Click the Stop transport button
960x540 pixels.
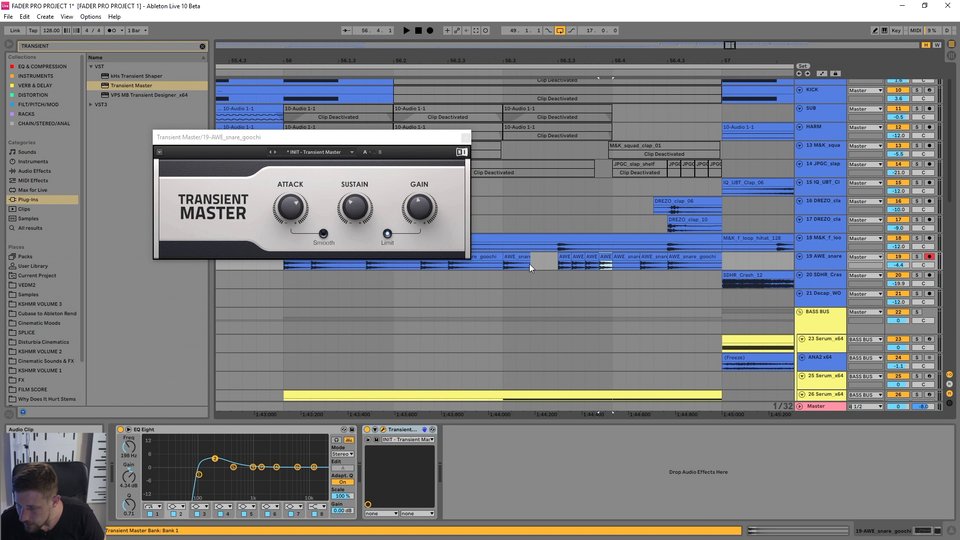point(418,30)
